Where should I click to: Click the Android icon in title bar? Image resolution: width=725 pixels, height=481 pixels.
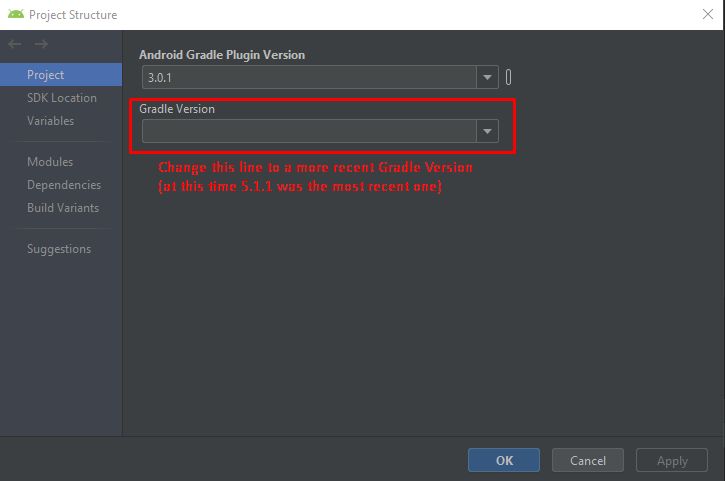pos(16,14)
